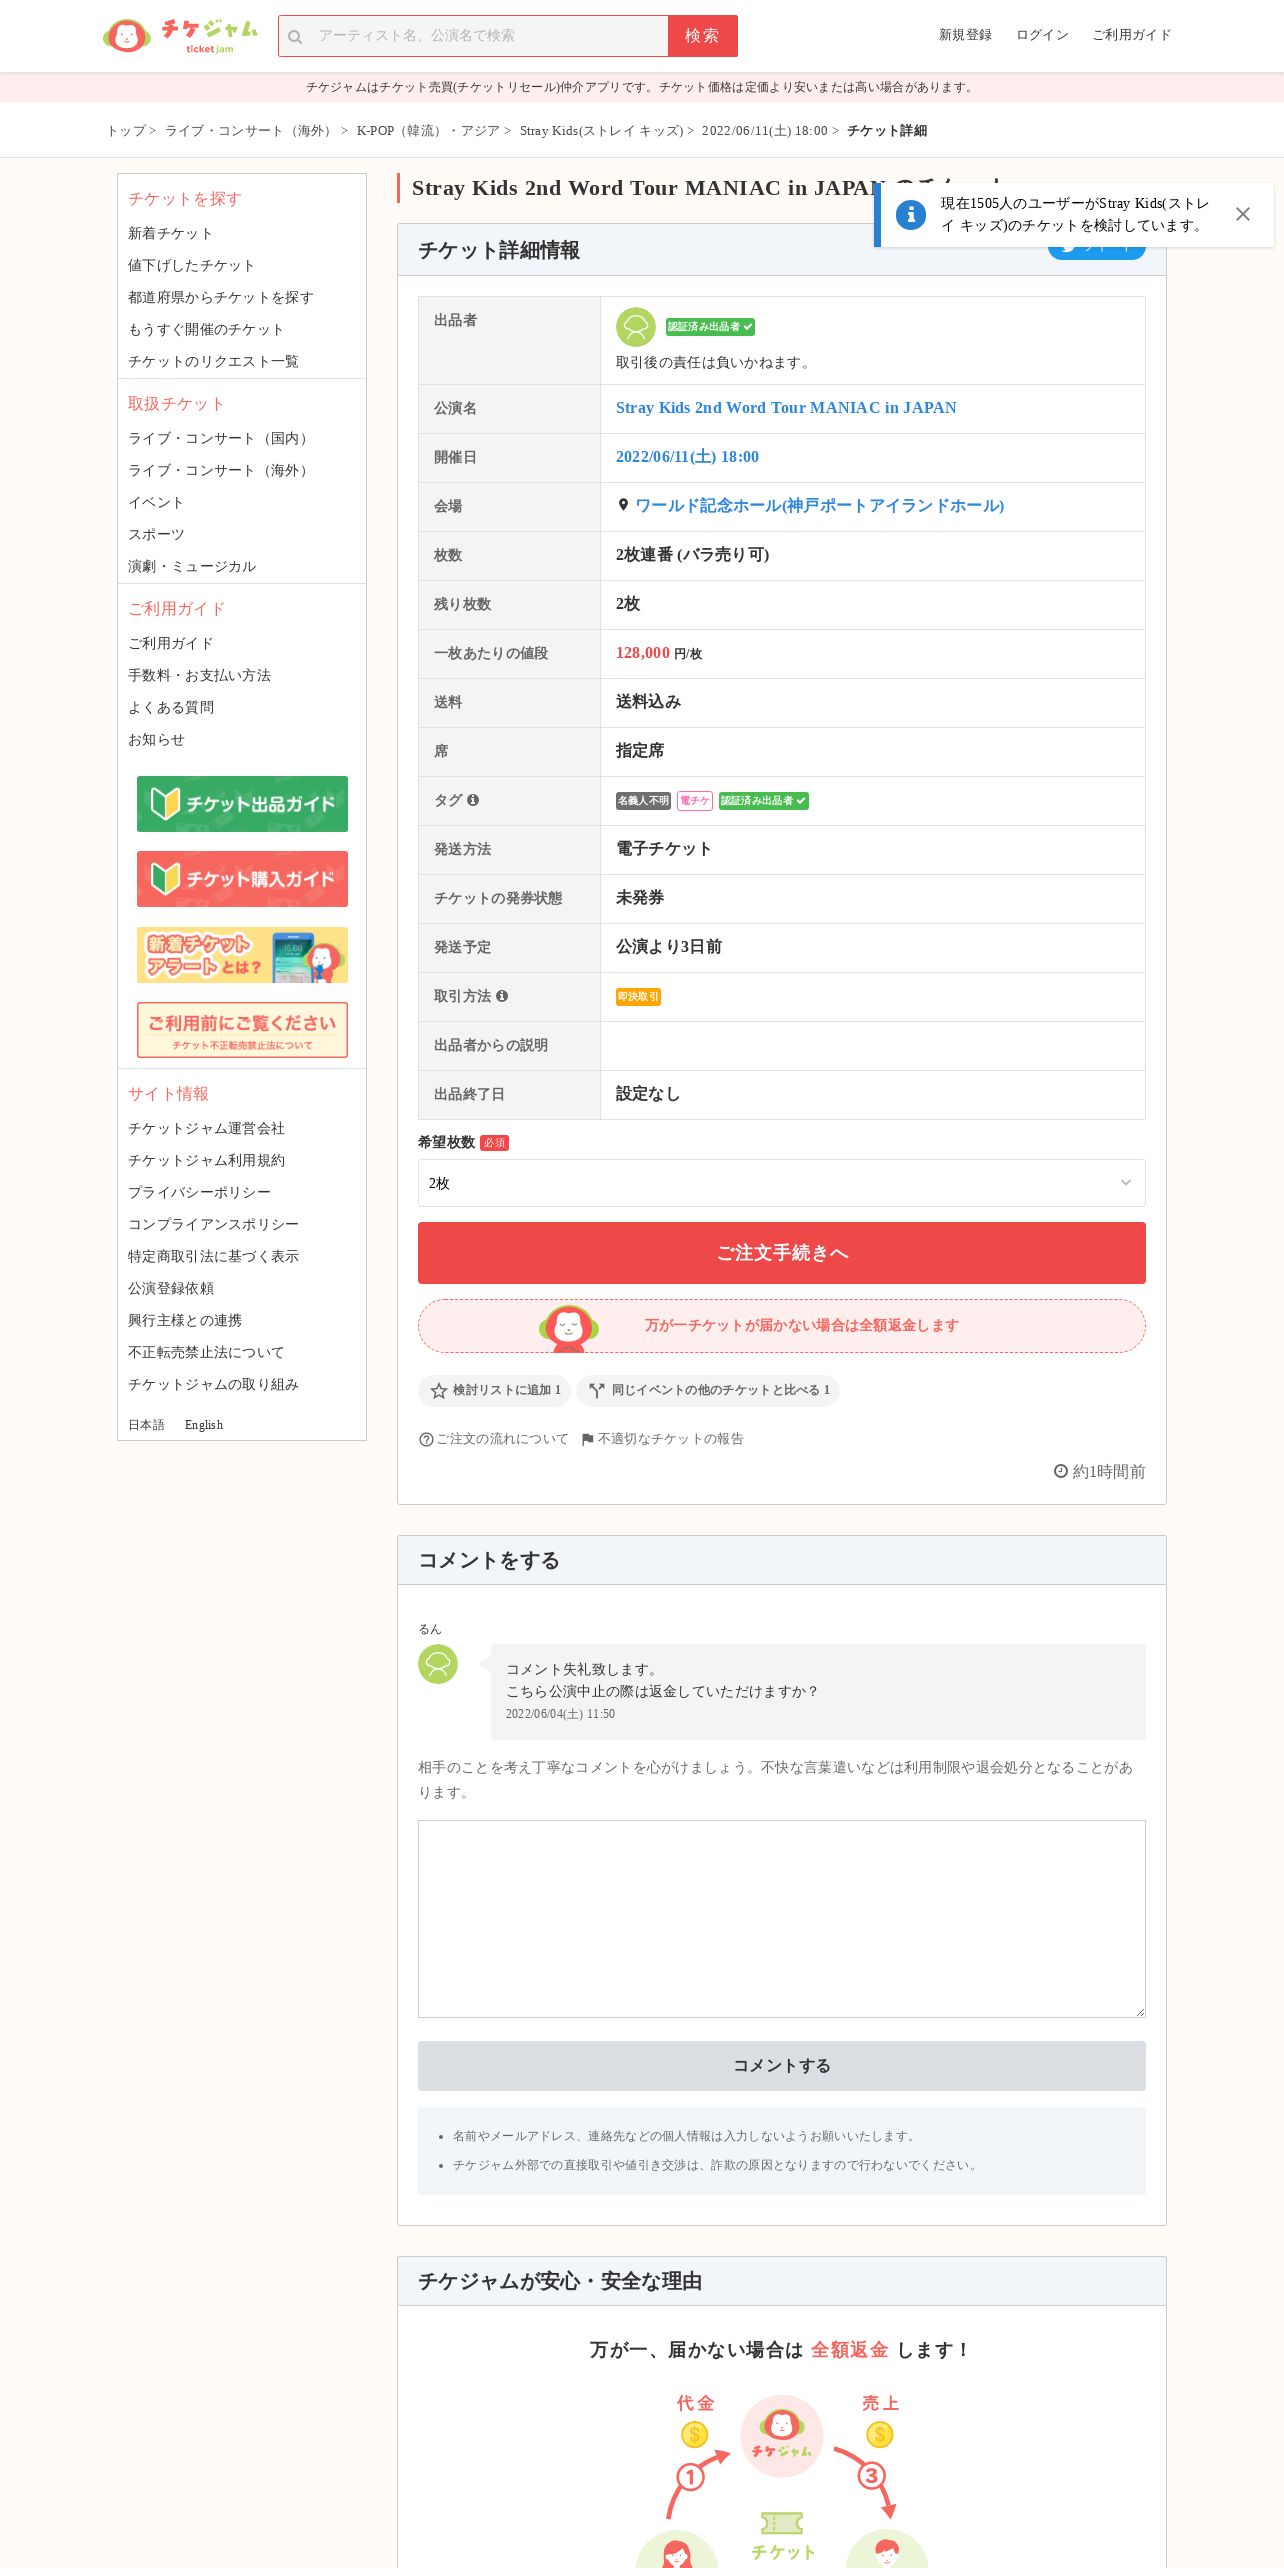This screenshot has height=2568, width=1284.
Task: Open ライブ・コンサート（国内） sidebar link
Action: point(220,438)
